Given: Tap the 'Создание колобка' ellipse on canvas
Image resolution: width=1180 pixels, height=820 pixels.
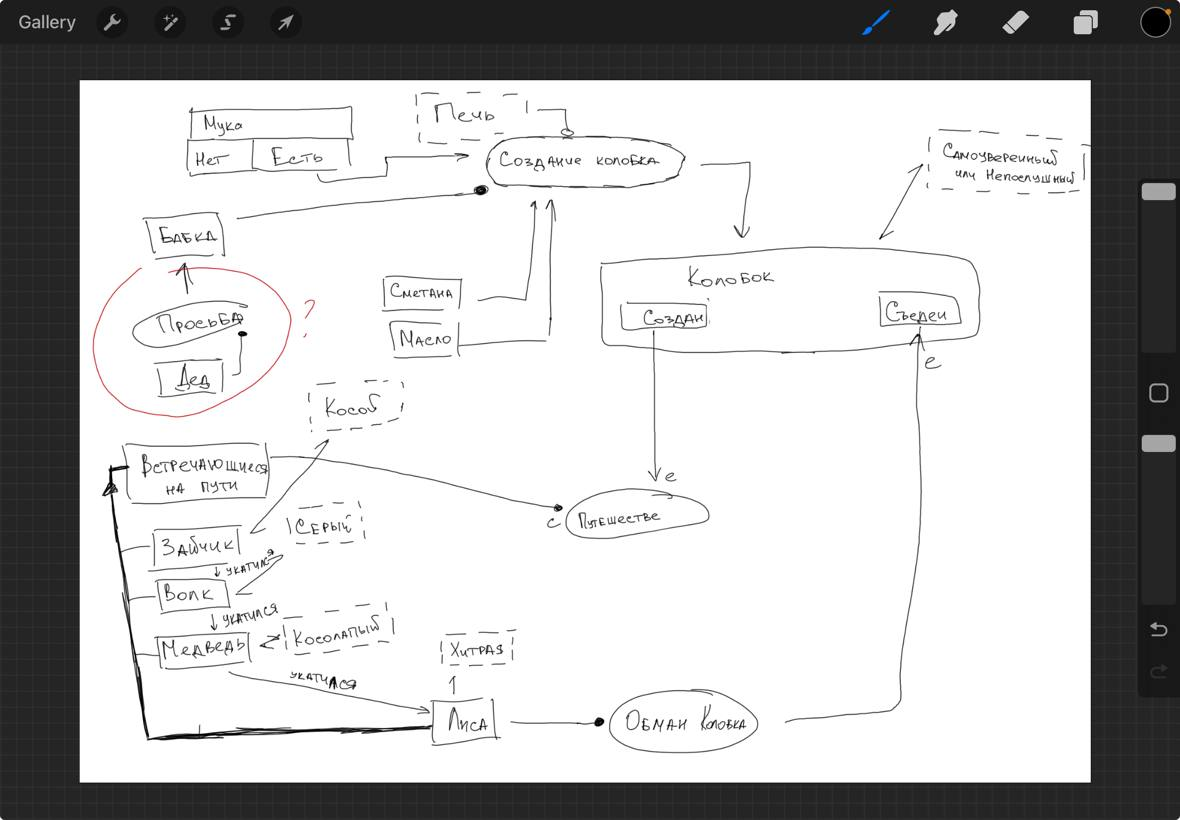Looking at the screenshot, I should point(585,162).
